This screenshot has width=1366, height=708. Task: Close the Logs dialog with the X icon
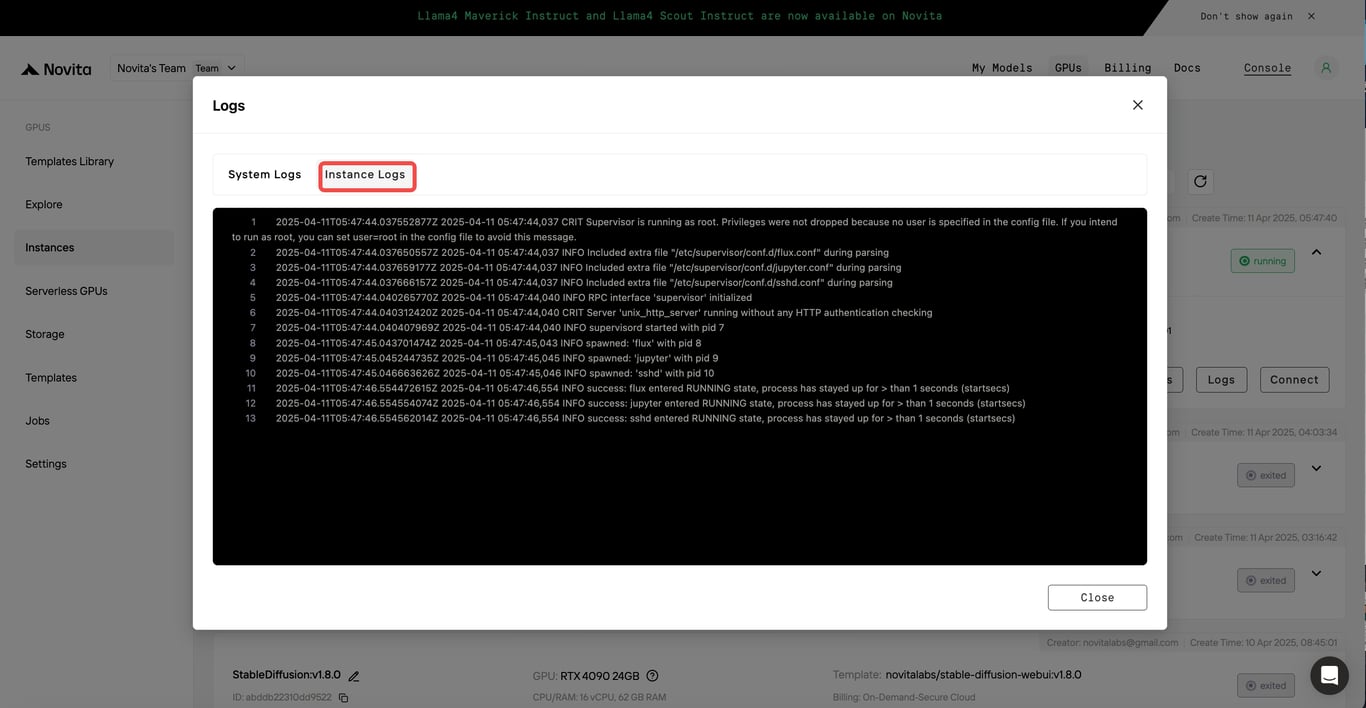coord(1137,105)
